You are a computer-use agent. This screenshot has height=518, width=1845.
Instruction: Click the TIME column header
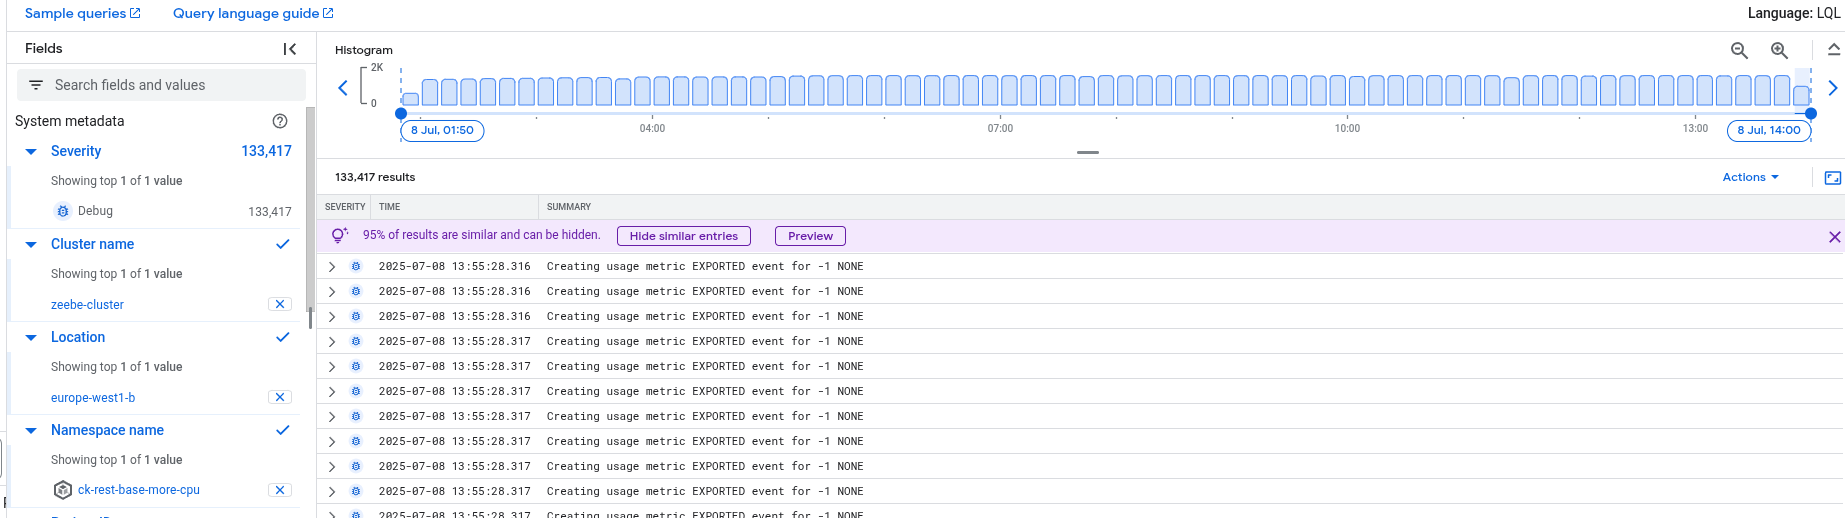click(x=390, y=207)
